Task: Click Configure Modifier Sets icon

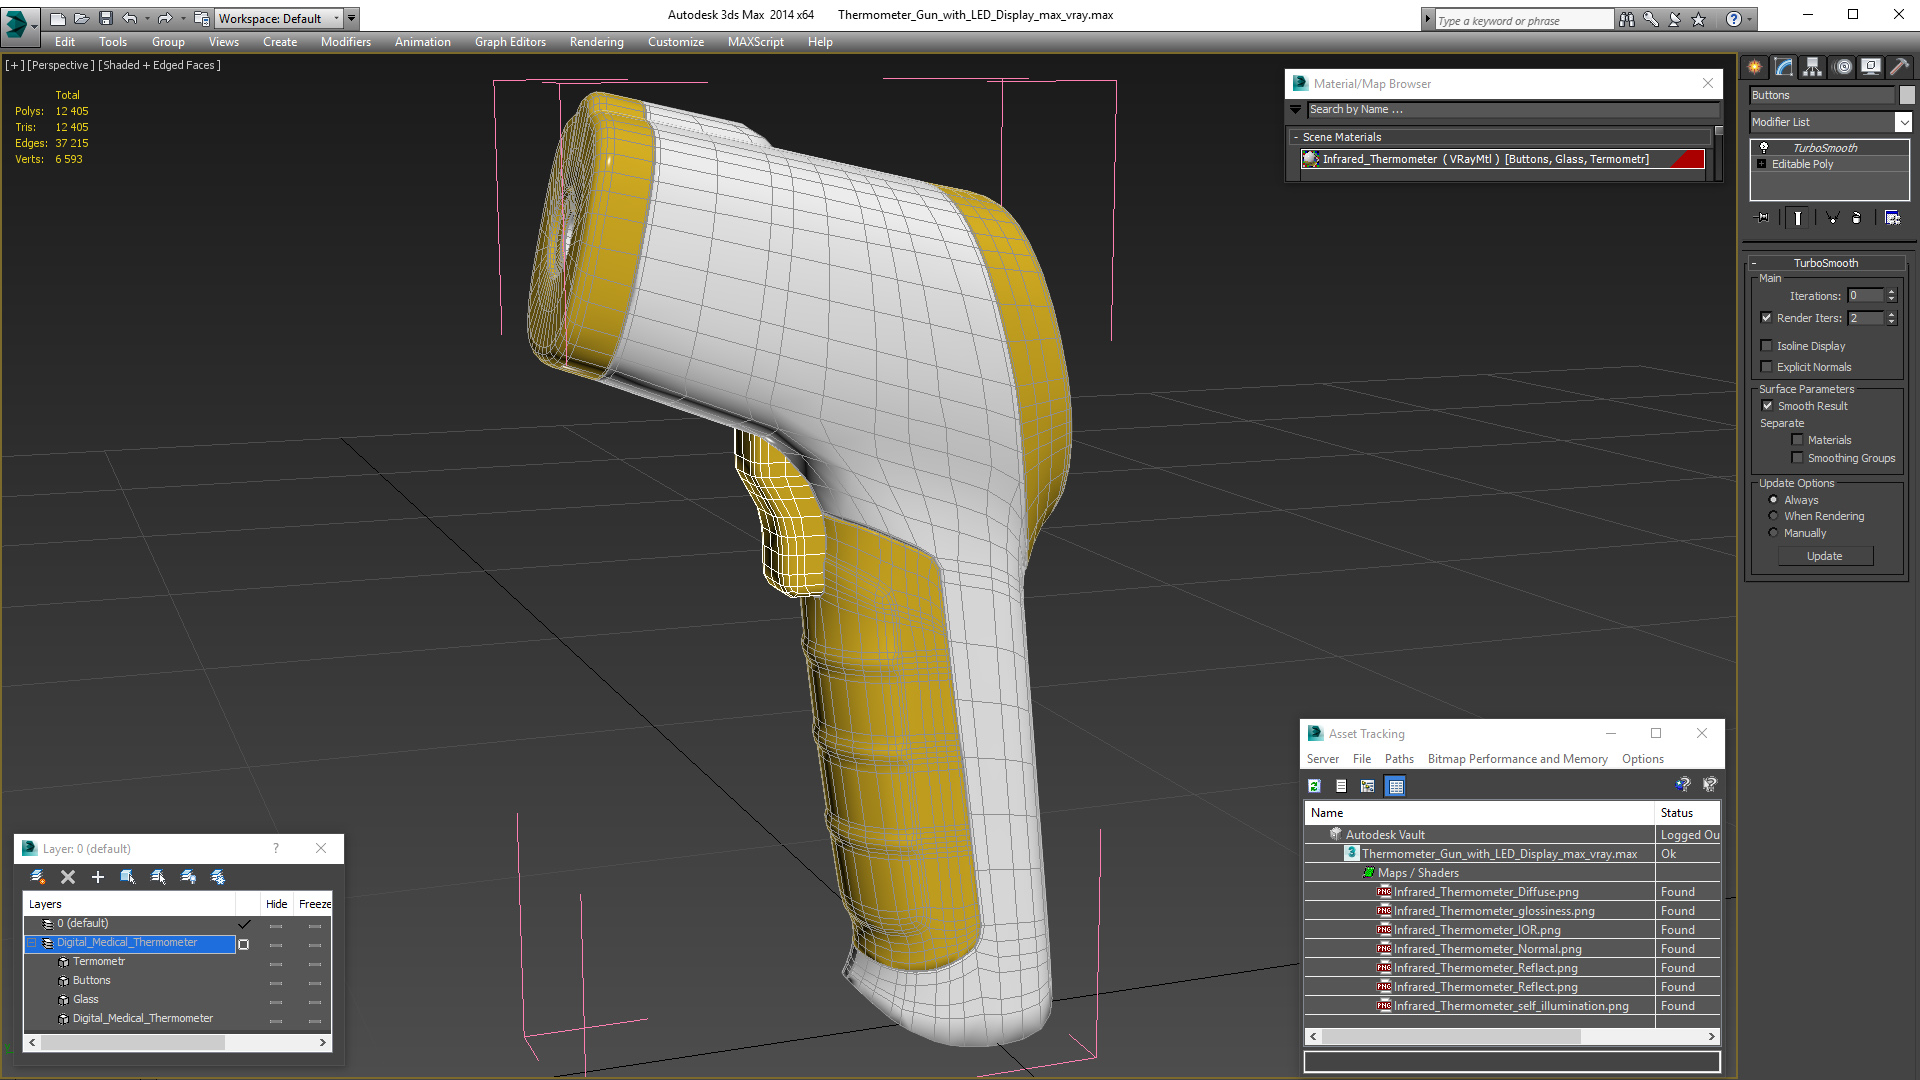Action: pyautogui.click(x=1892, y=217)
